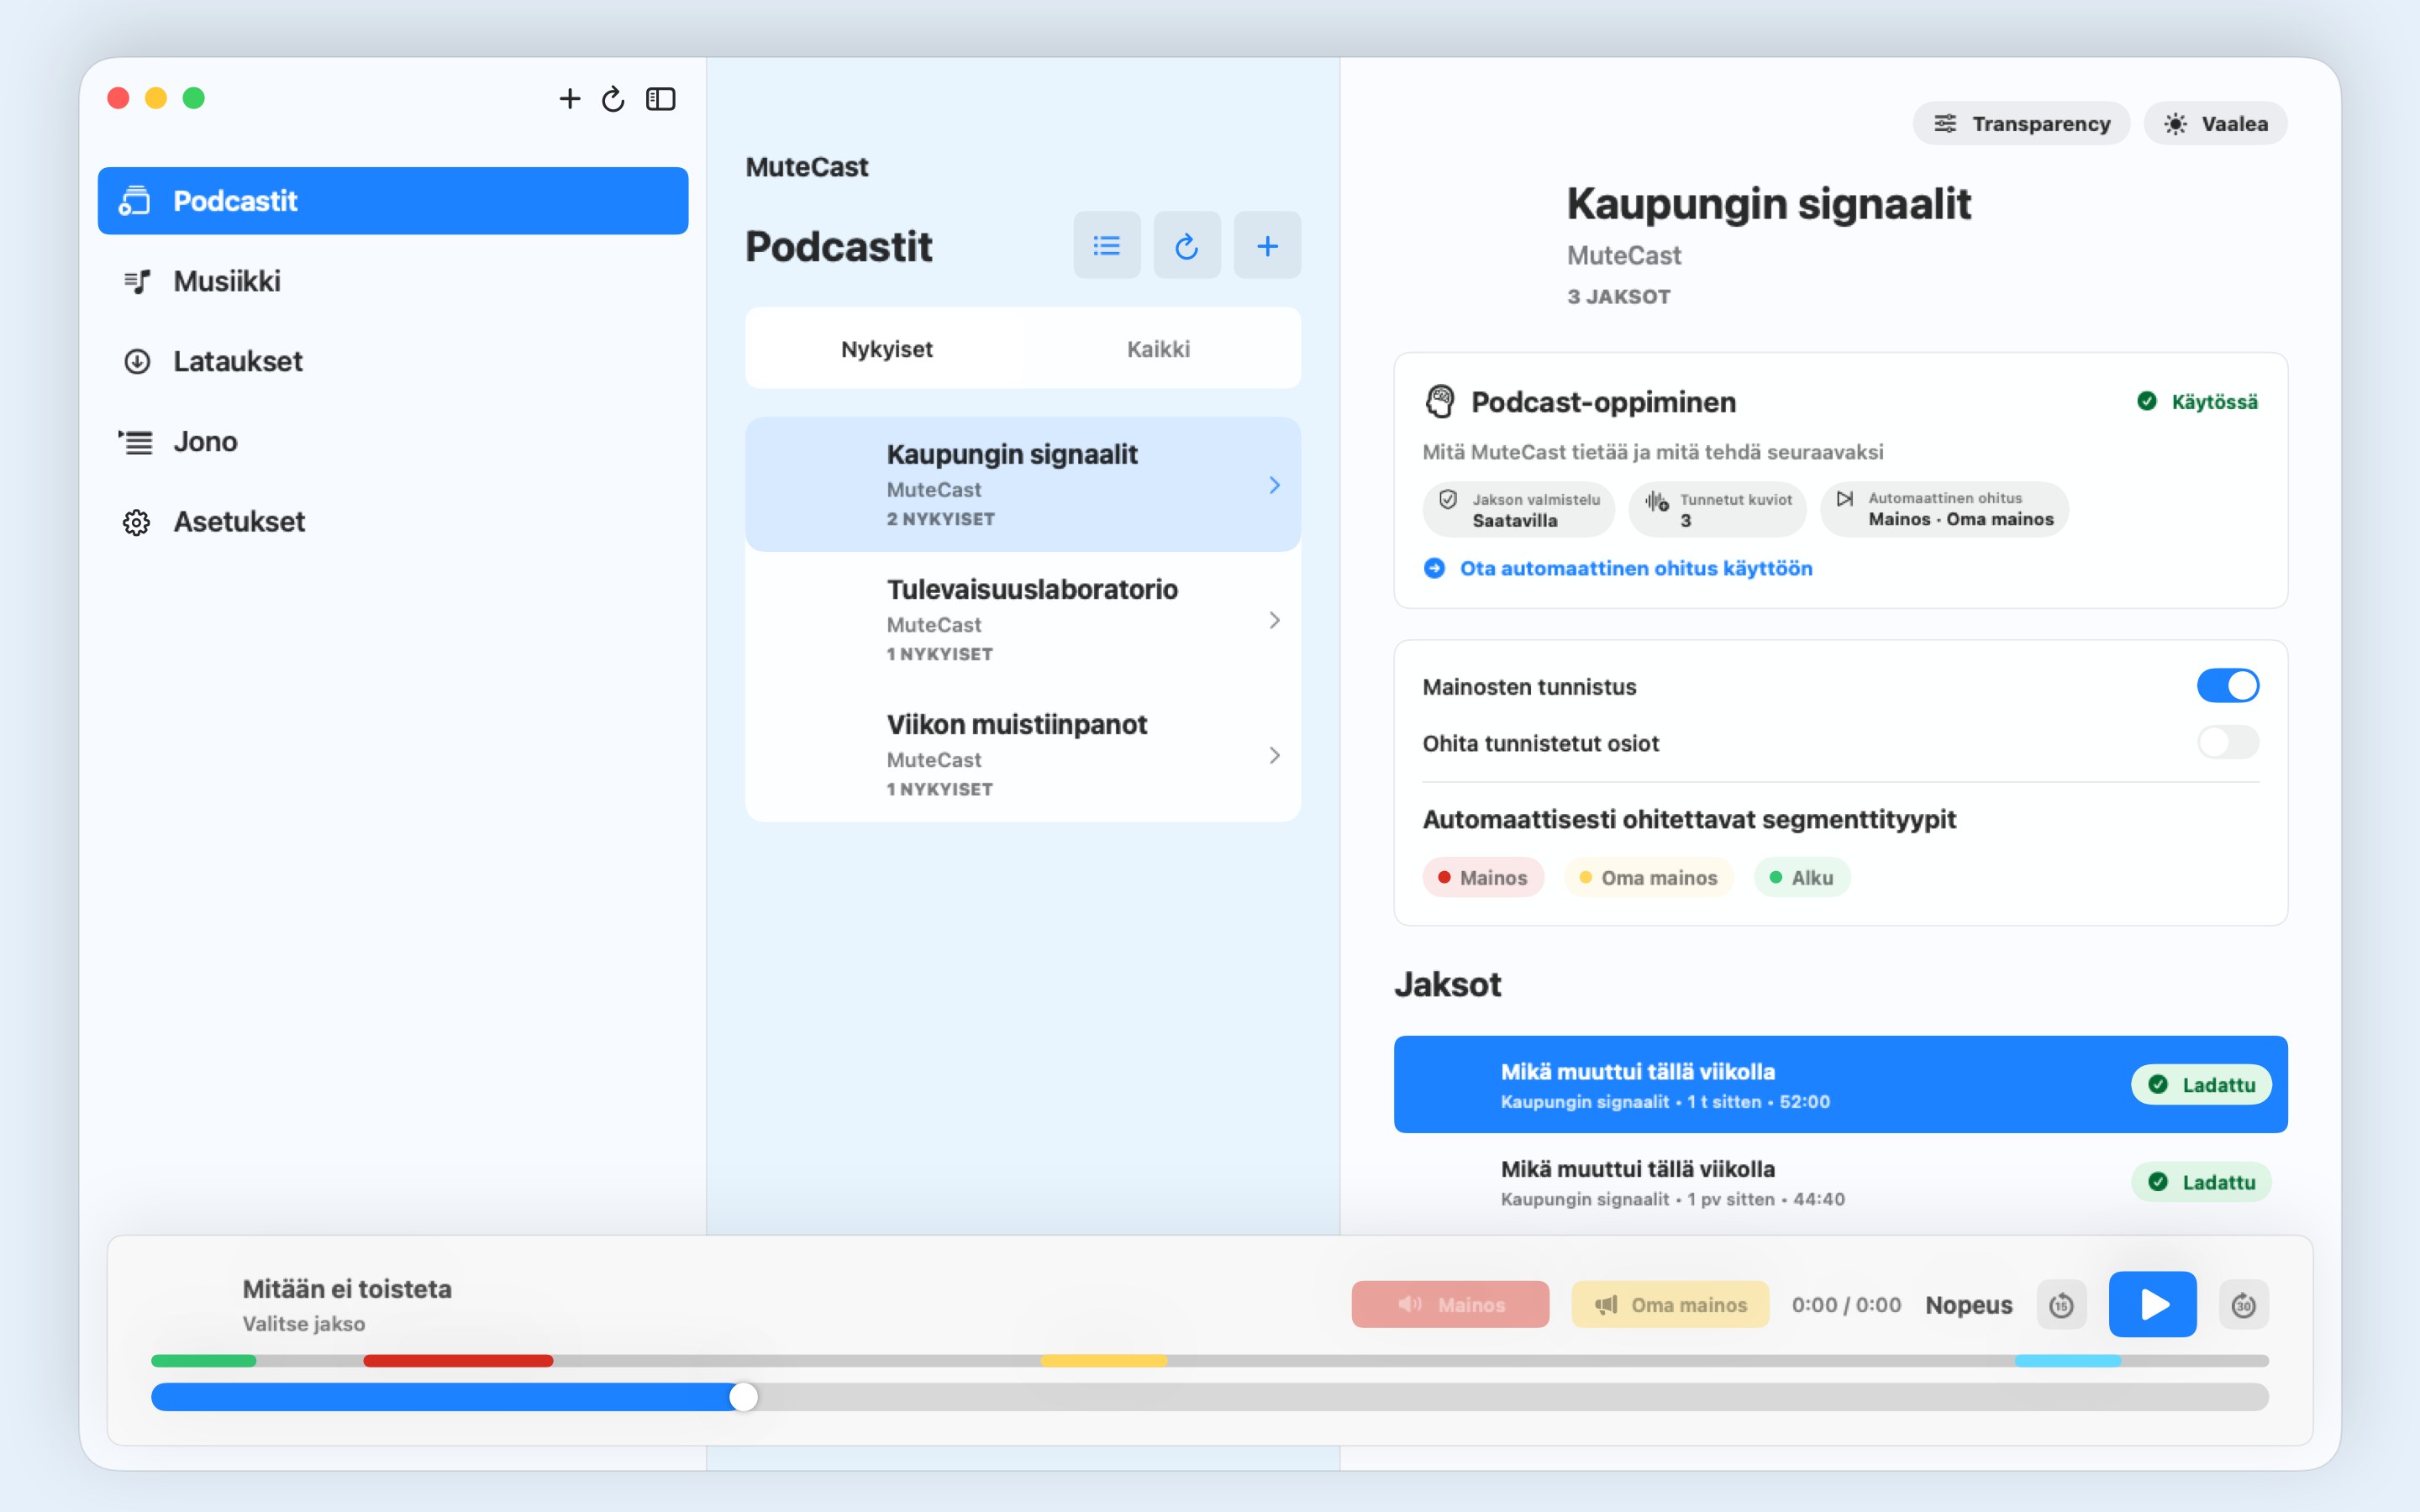Click the Jakson valmistelu Saatavilla chip
This screenshot has height=1512, width=2420.
tap(1518, 509)
